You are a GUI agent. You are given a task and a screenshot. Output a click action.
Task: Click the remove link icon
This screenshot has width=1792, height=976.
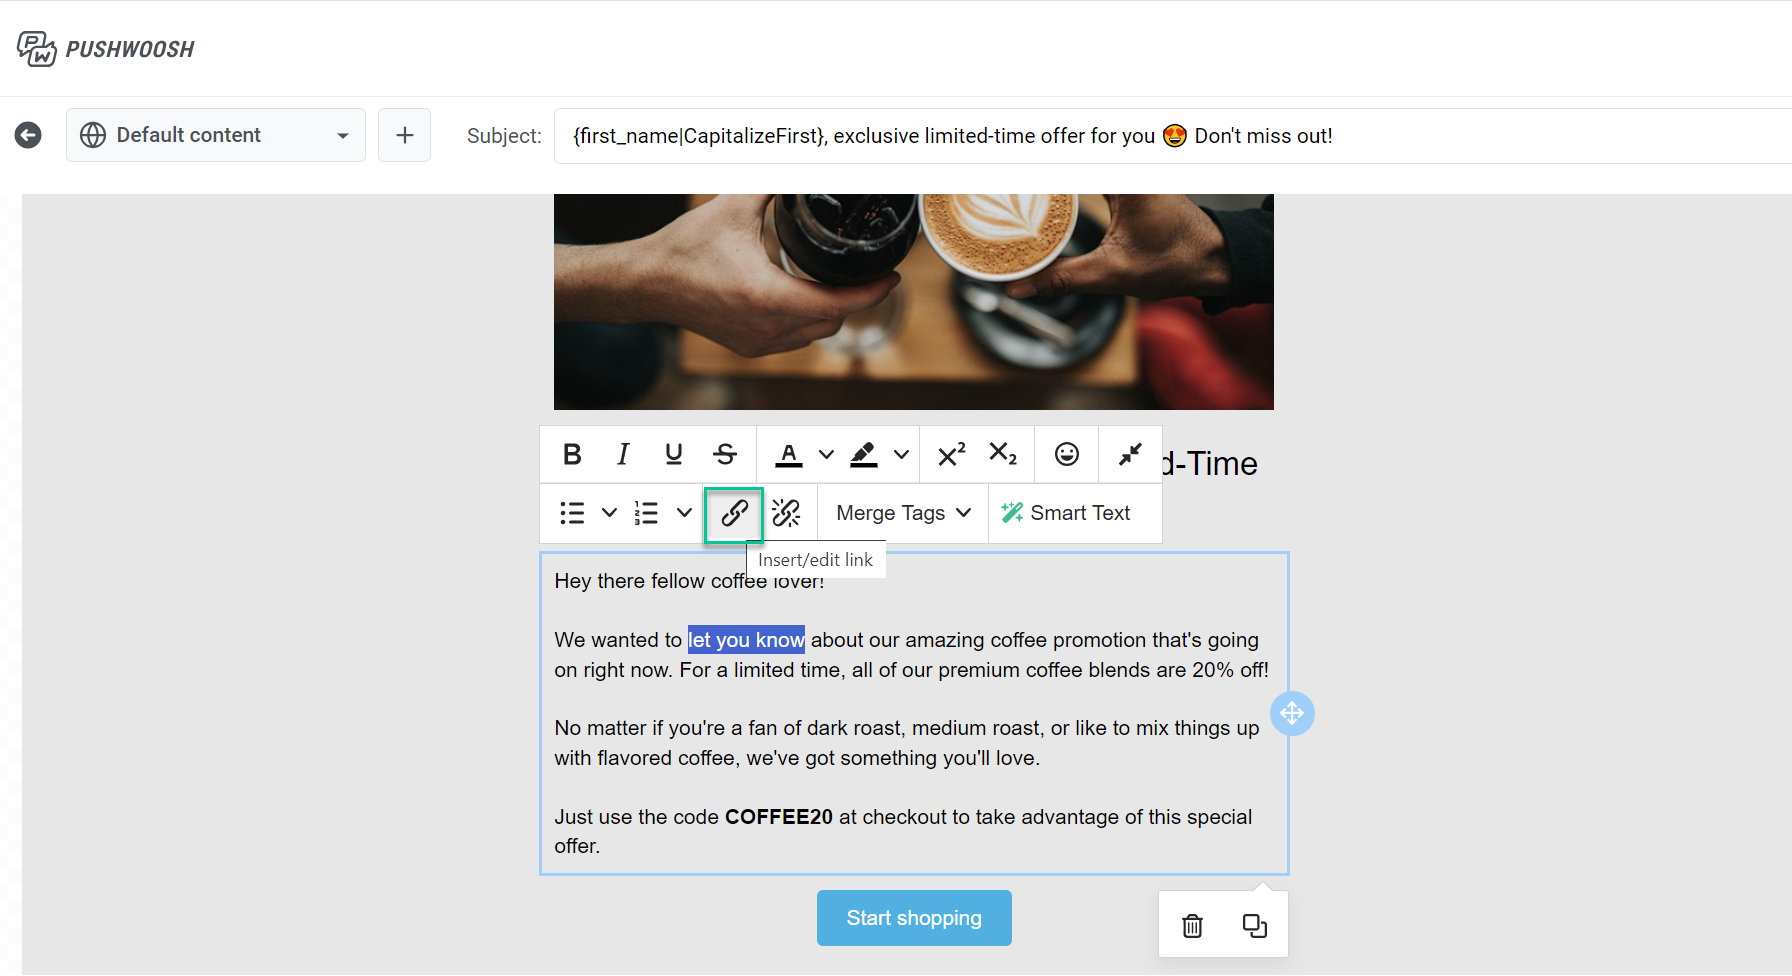pos(786,514)
